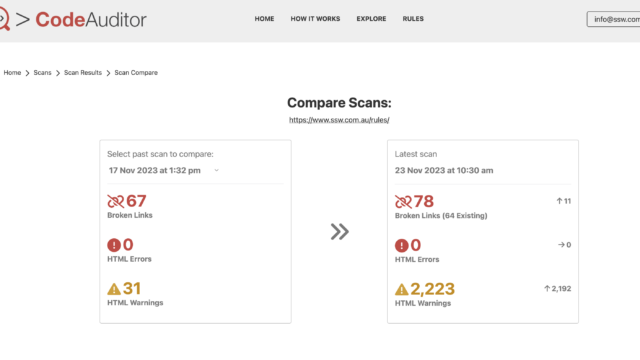Screen dimensions: 640x360
Task: Click the Compare Scans heading
Action: [339, 102]
